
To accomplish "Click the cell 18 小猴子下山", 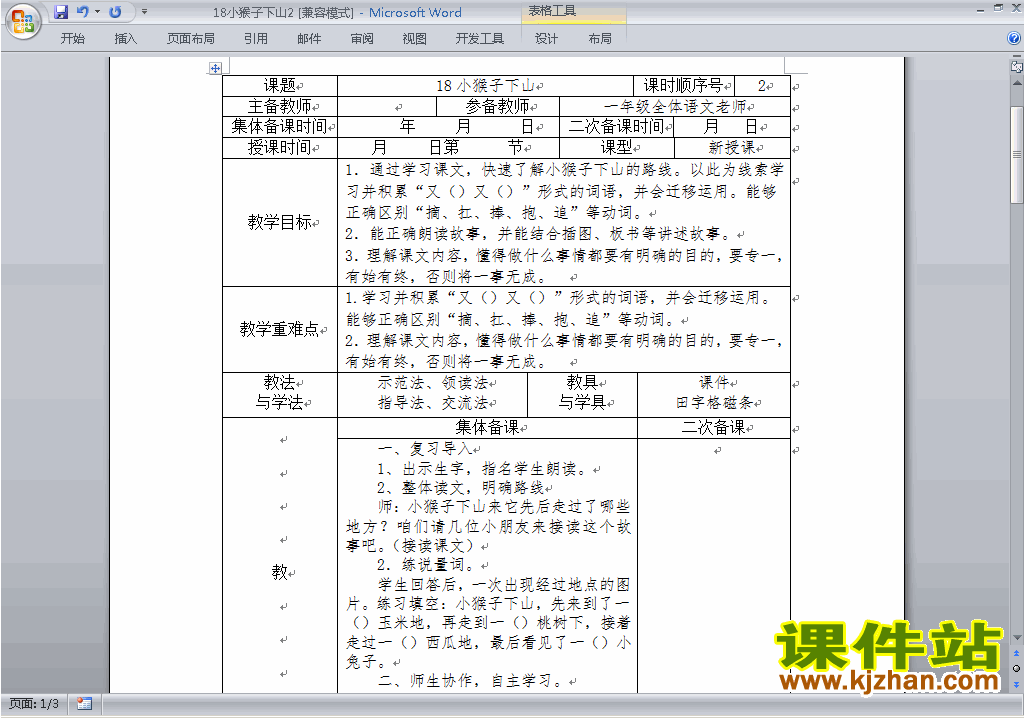I will [x=485, y=86].
